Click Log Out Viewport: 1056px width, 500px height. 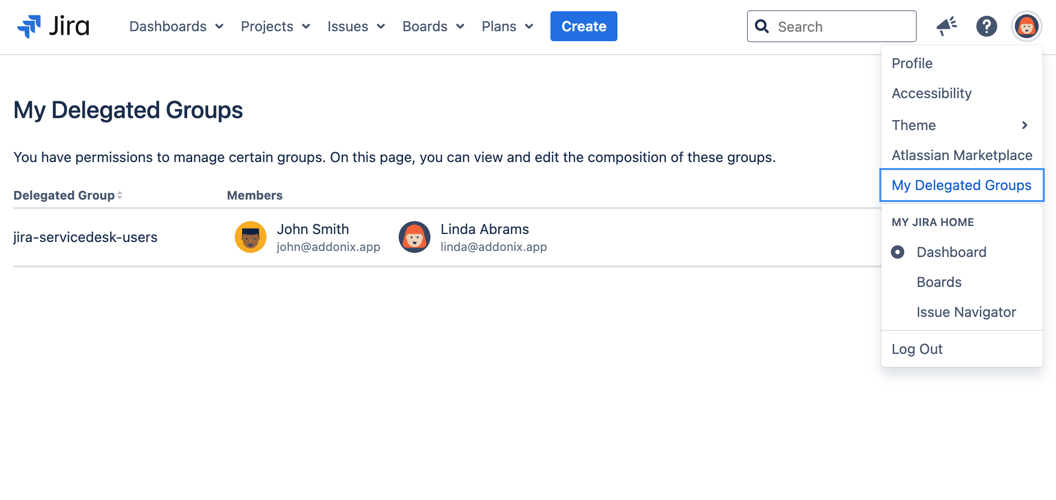pos(962,349)
